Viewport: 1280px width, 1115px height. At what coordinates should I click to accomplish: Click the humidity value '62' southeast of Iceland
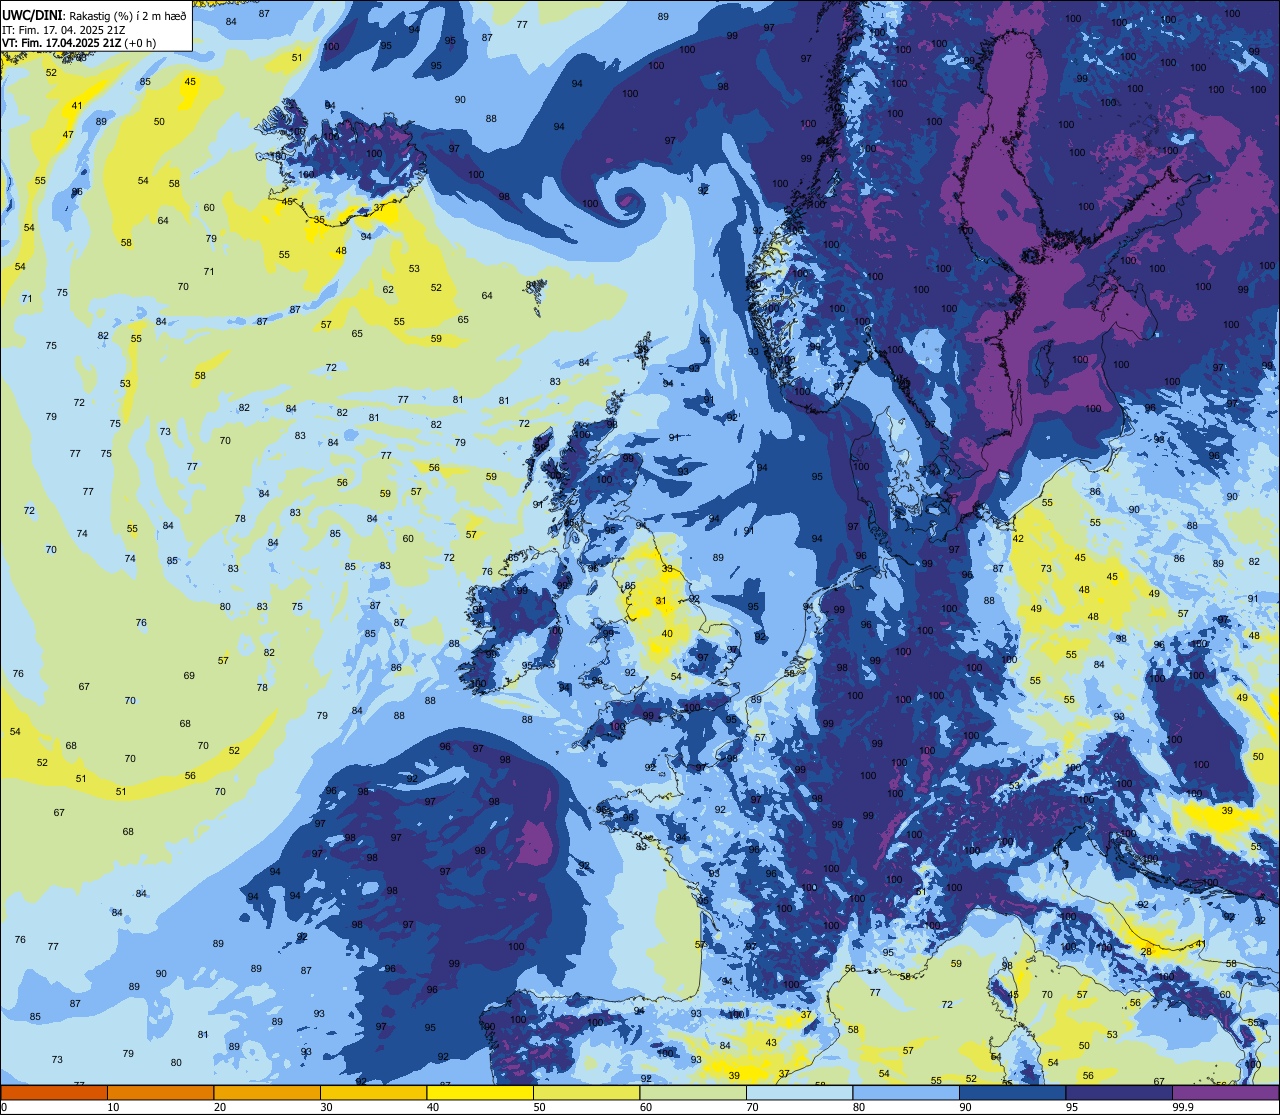click(x=388, y=290)
